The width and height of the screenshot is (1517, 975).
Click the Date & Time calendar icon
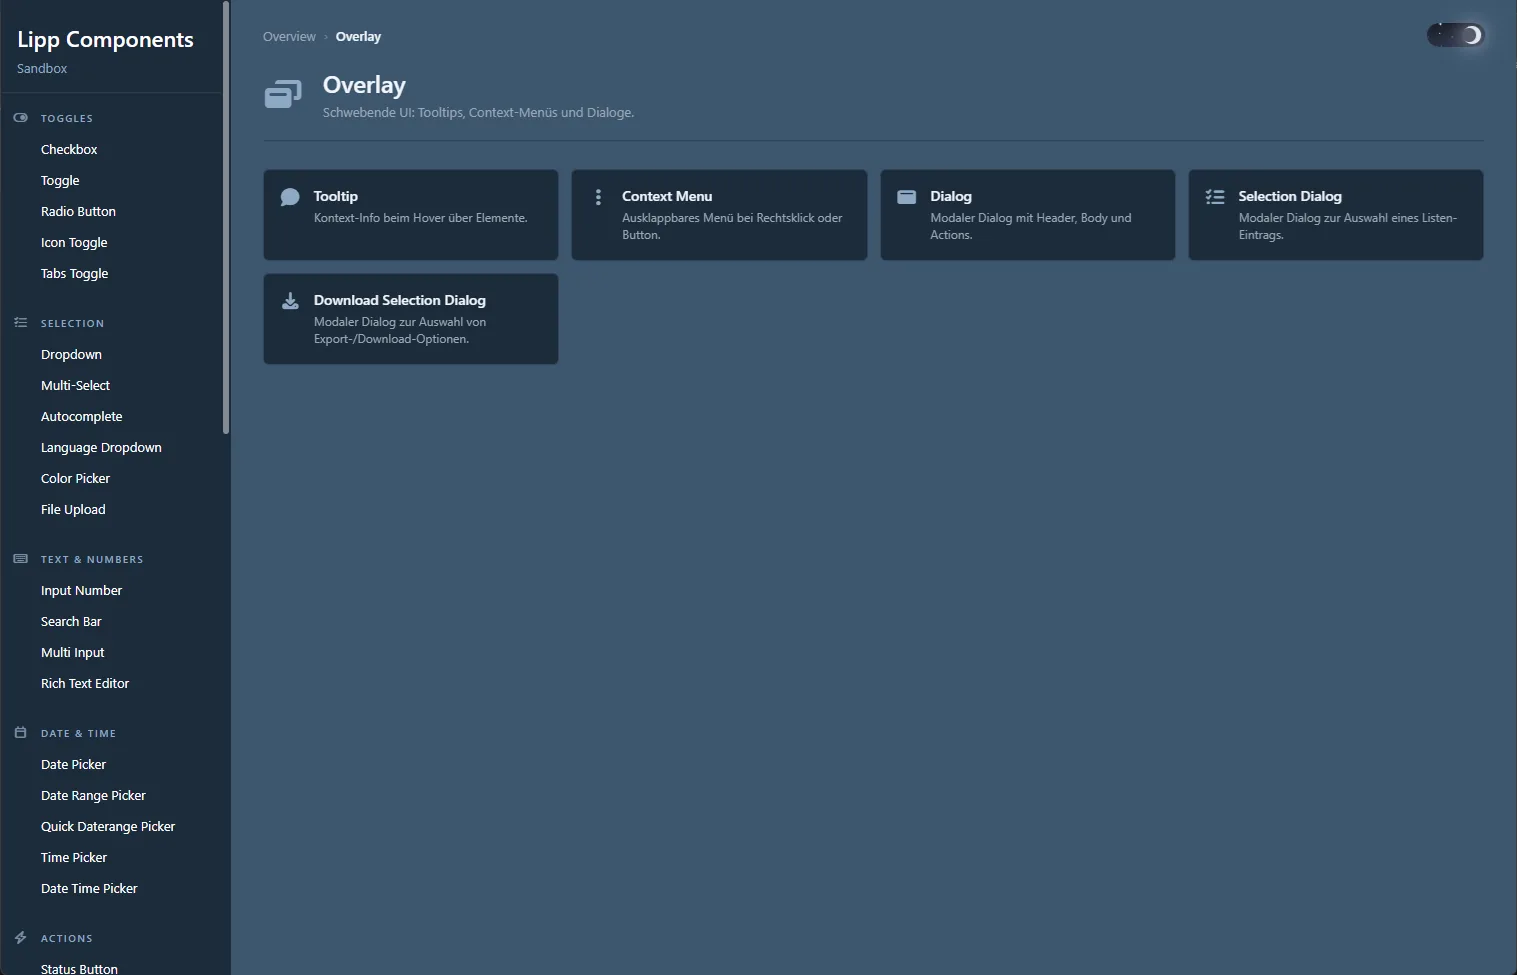point(20,733)
